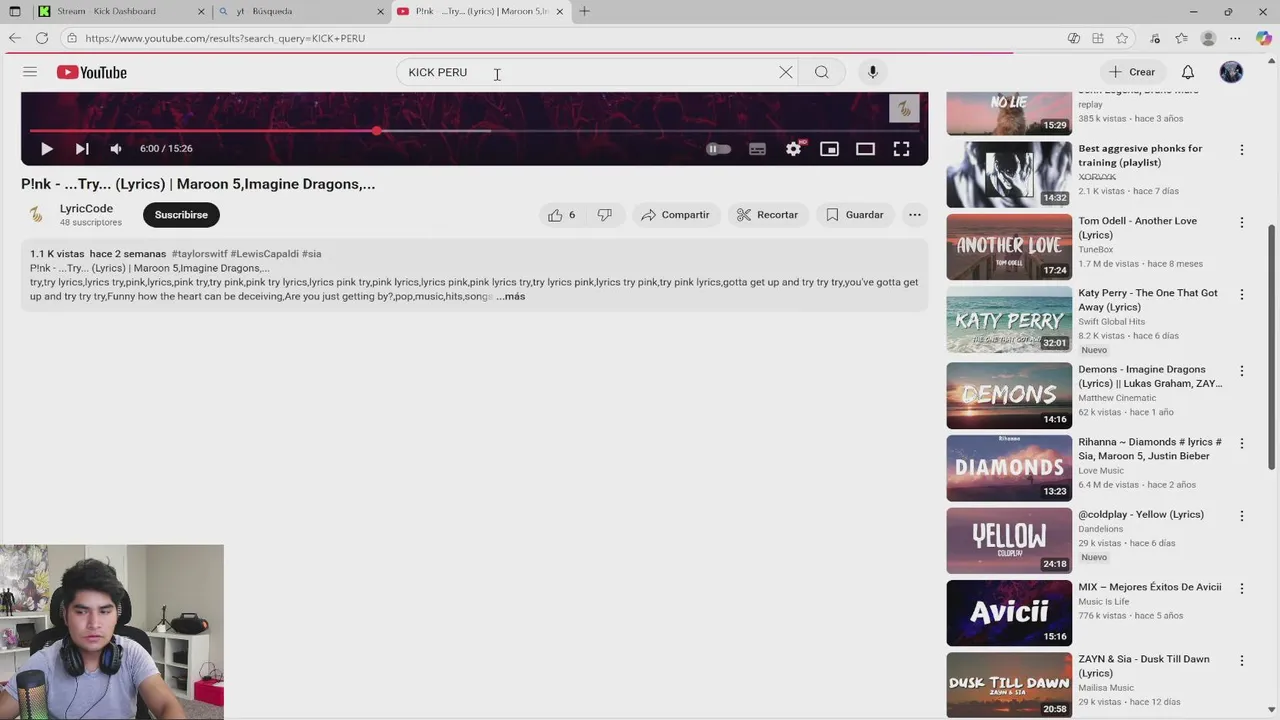The image size is (1280, 720).
Task: Open options for Best aggresive phonks video
Action: [1242, 150]
